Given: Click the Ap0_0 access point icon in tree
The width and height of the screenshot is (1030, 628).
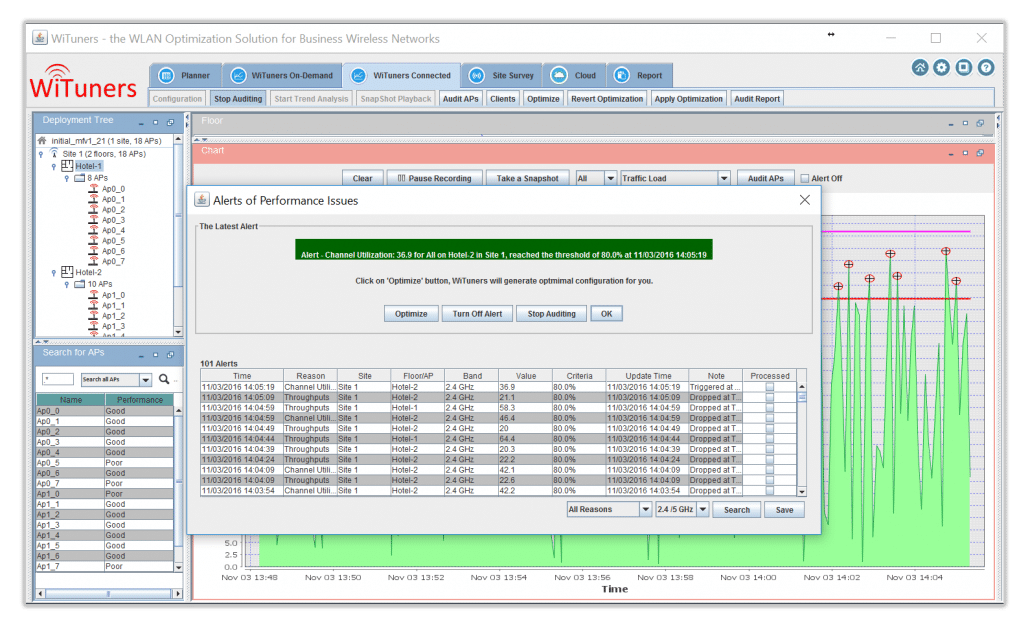Looking at the screenshot, I should click(x=93, y=189).
